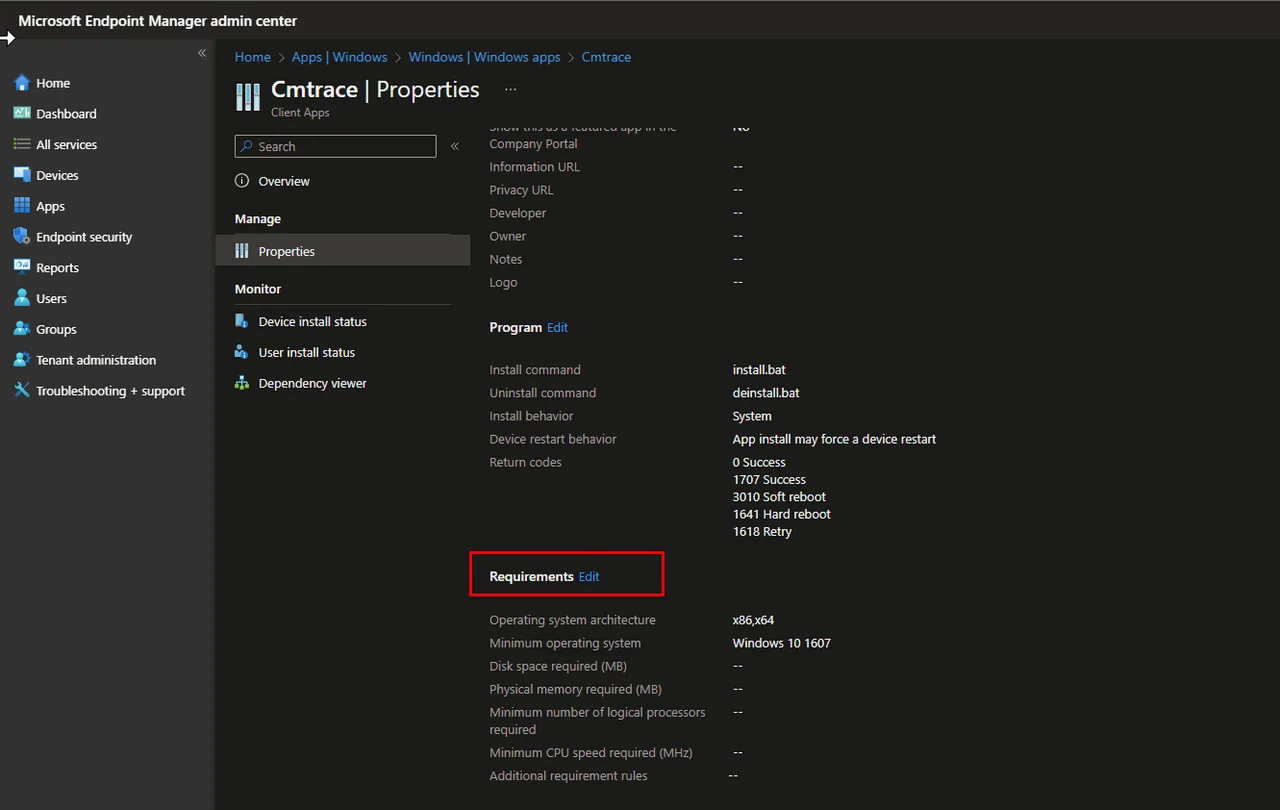This screenshot has height=810, width=1280.
Task: Open Devices icon in sidebar
Action: (x=22, y=175)
